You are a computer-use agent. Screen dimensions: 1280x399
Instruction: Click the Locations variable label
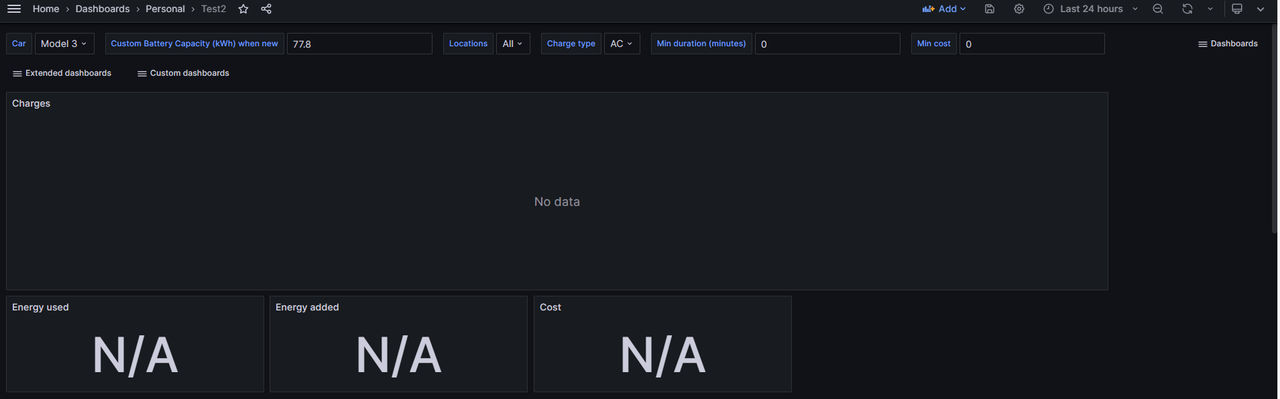pos(468,44)
